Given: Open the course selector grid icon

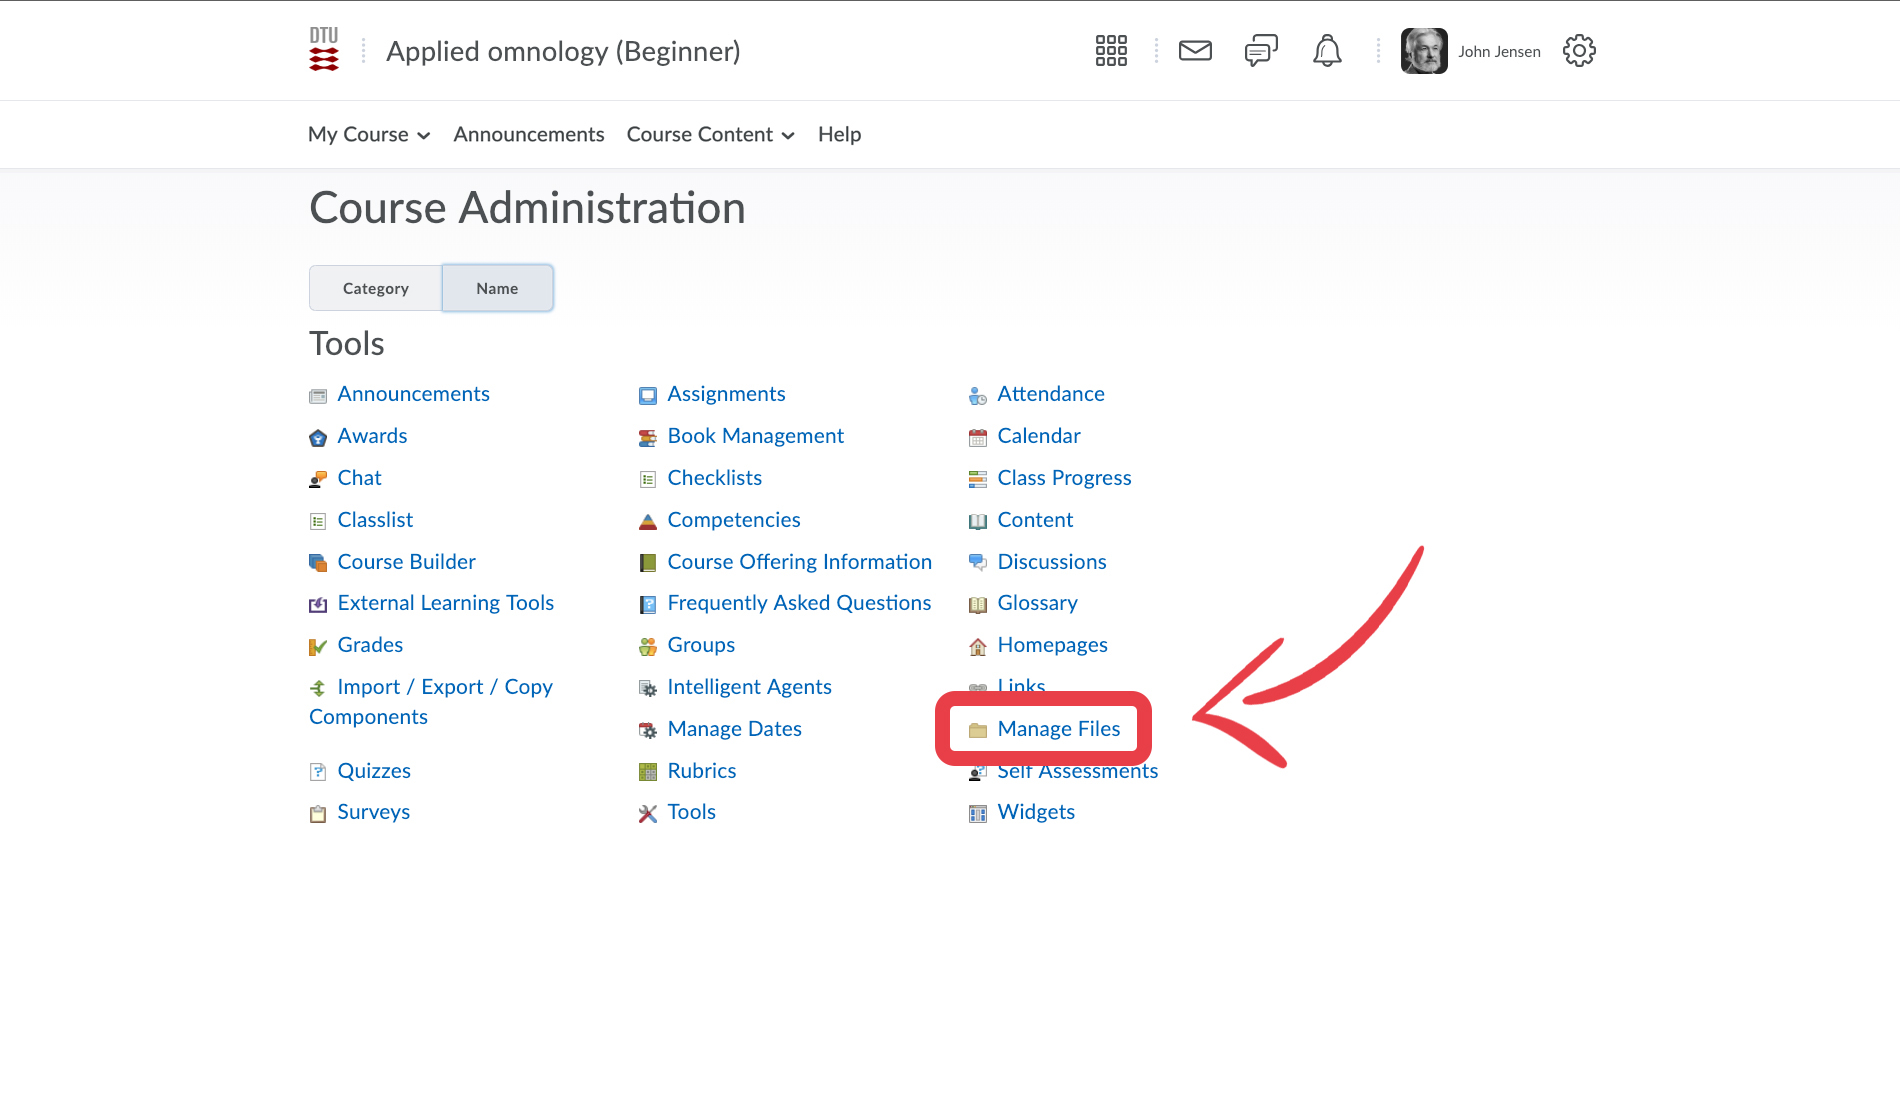Looking at the screenshot, I should [x=1111, y=51].
